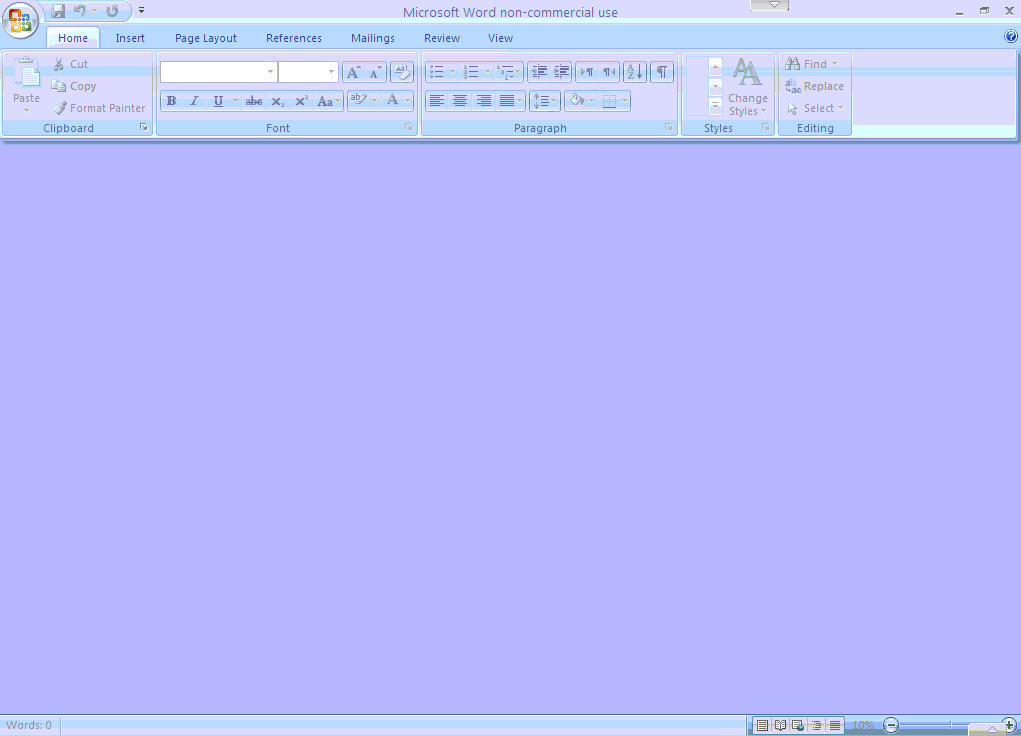Open the Review tab
This screenshot has height=736, width=1021.
(441, 38)
